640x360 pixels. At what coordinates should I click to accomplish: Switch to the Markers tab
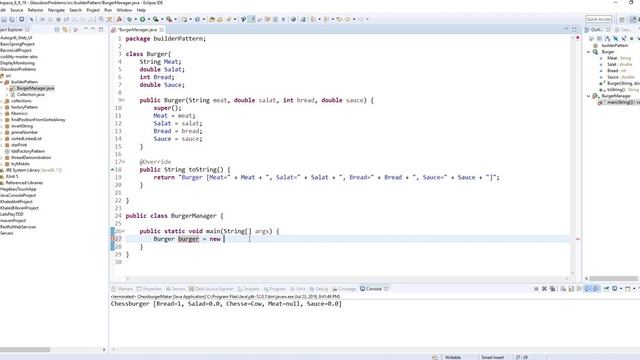tap(122, 289)
